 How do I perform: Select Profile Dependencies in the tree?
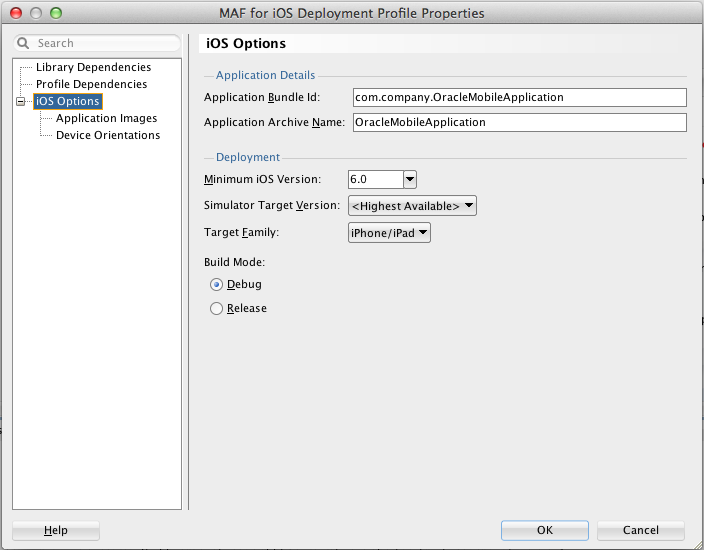pos(91,84)
